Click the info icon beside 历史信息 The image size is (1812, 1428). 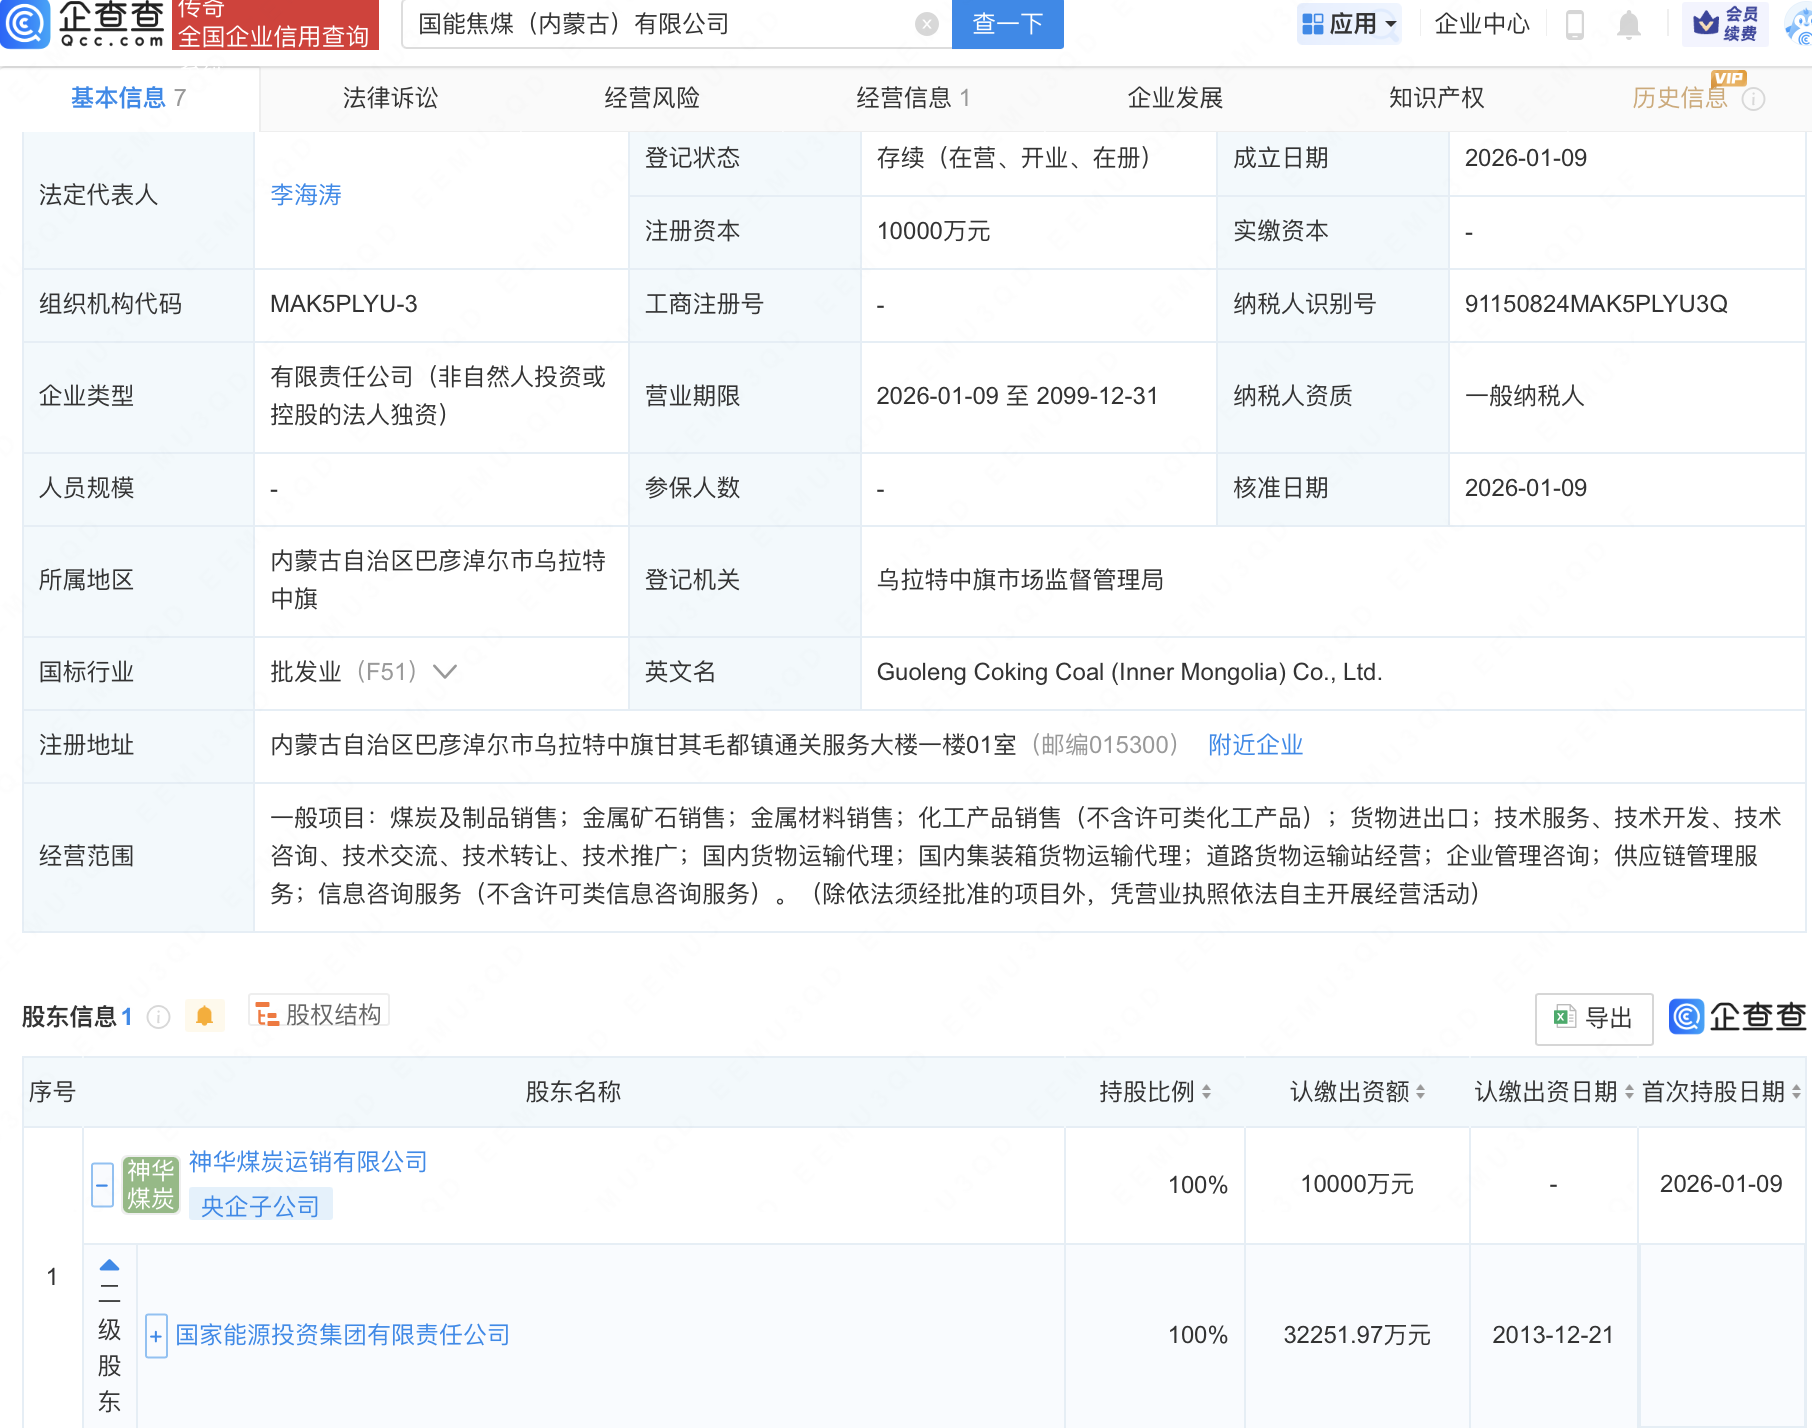point(1754,99)
